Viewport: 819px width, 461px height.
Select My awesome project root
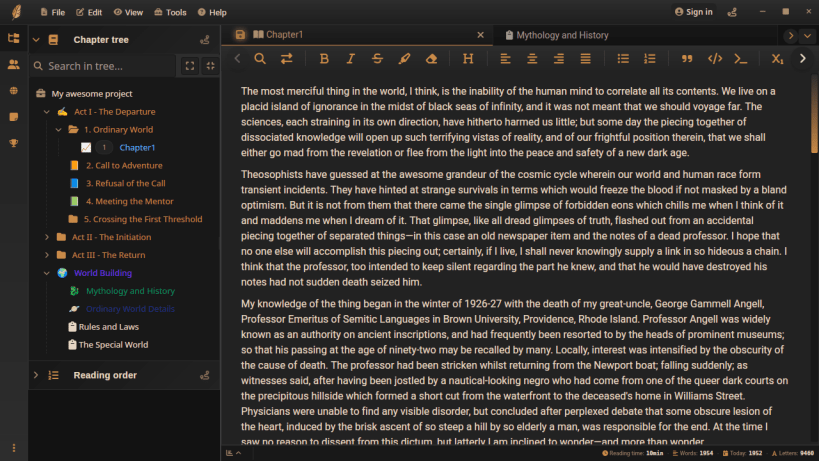point(91,94)
